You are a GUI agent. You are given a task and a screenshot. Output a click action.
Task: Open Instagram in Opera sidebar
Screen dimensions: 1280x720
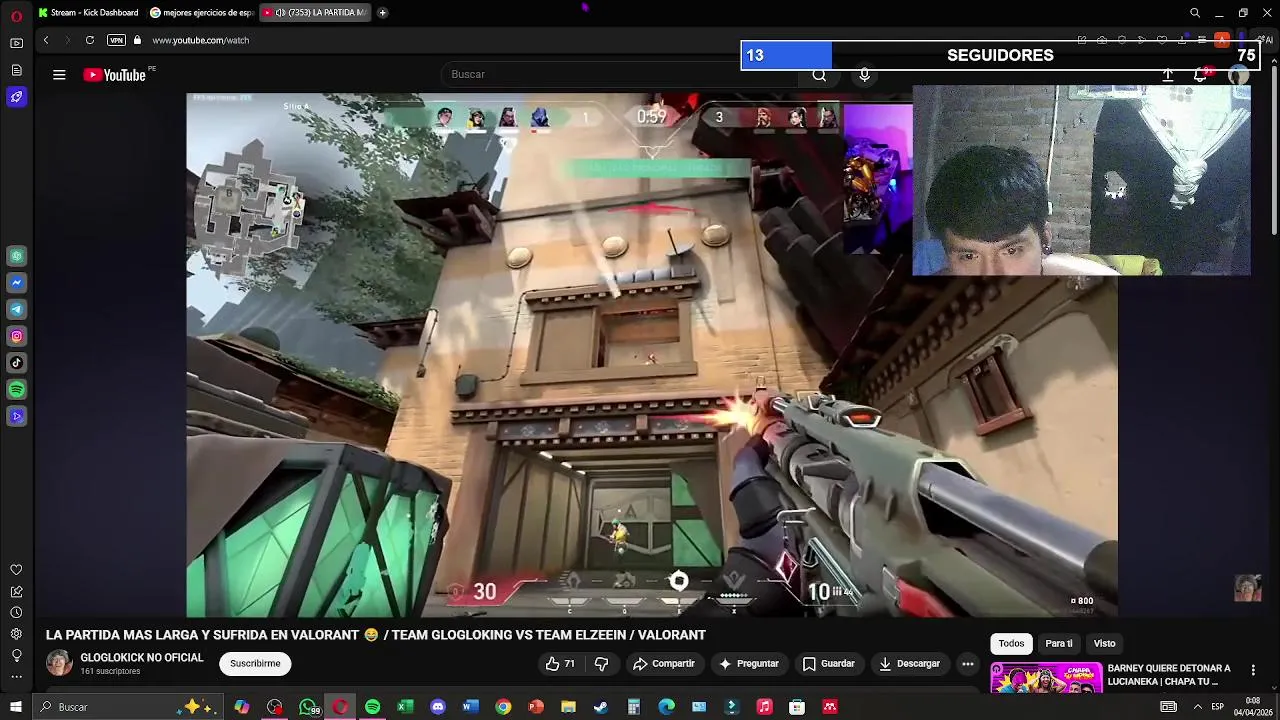coord(16,337)
